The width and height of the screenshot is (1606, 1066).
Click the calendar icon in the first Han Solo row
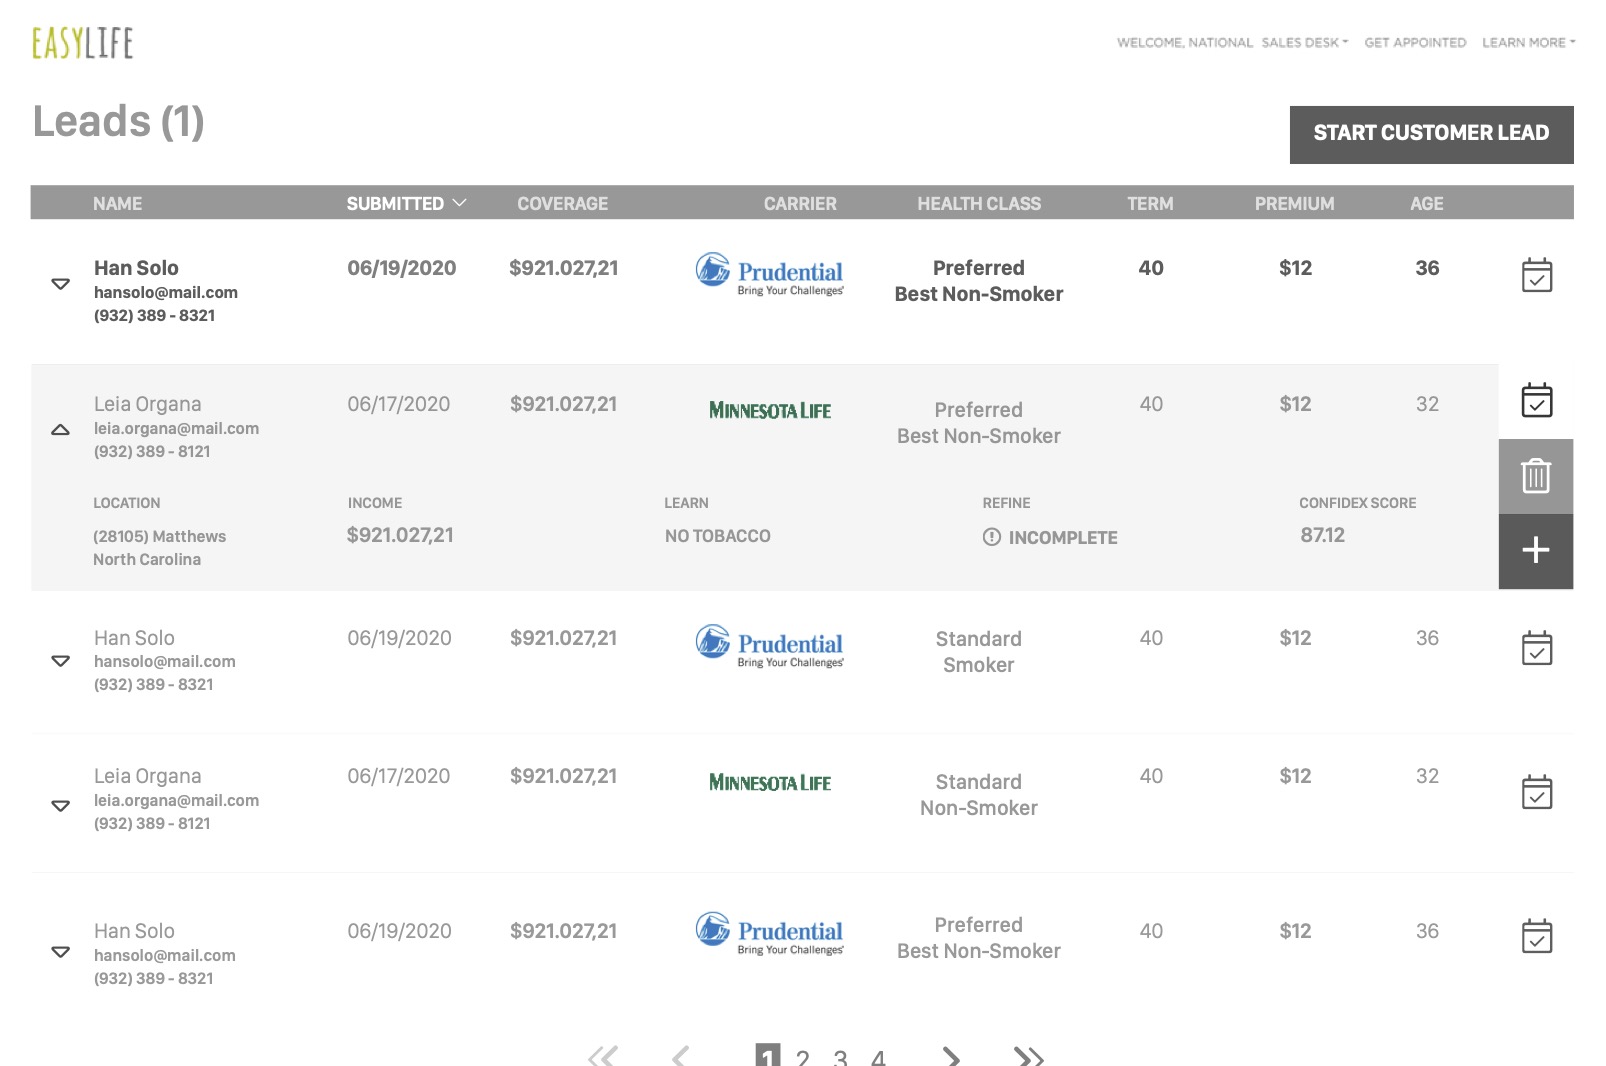(x=1536, y=275)
